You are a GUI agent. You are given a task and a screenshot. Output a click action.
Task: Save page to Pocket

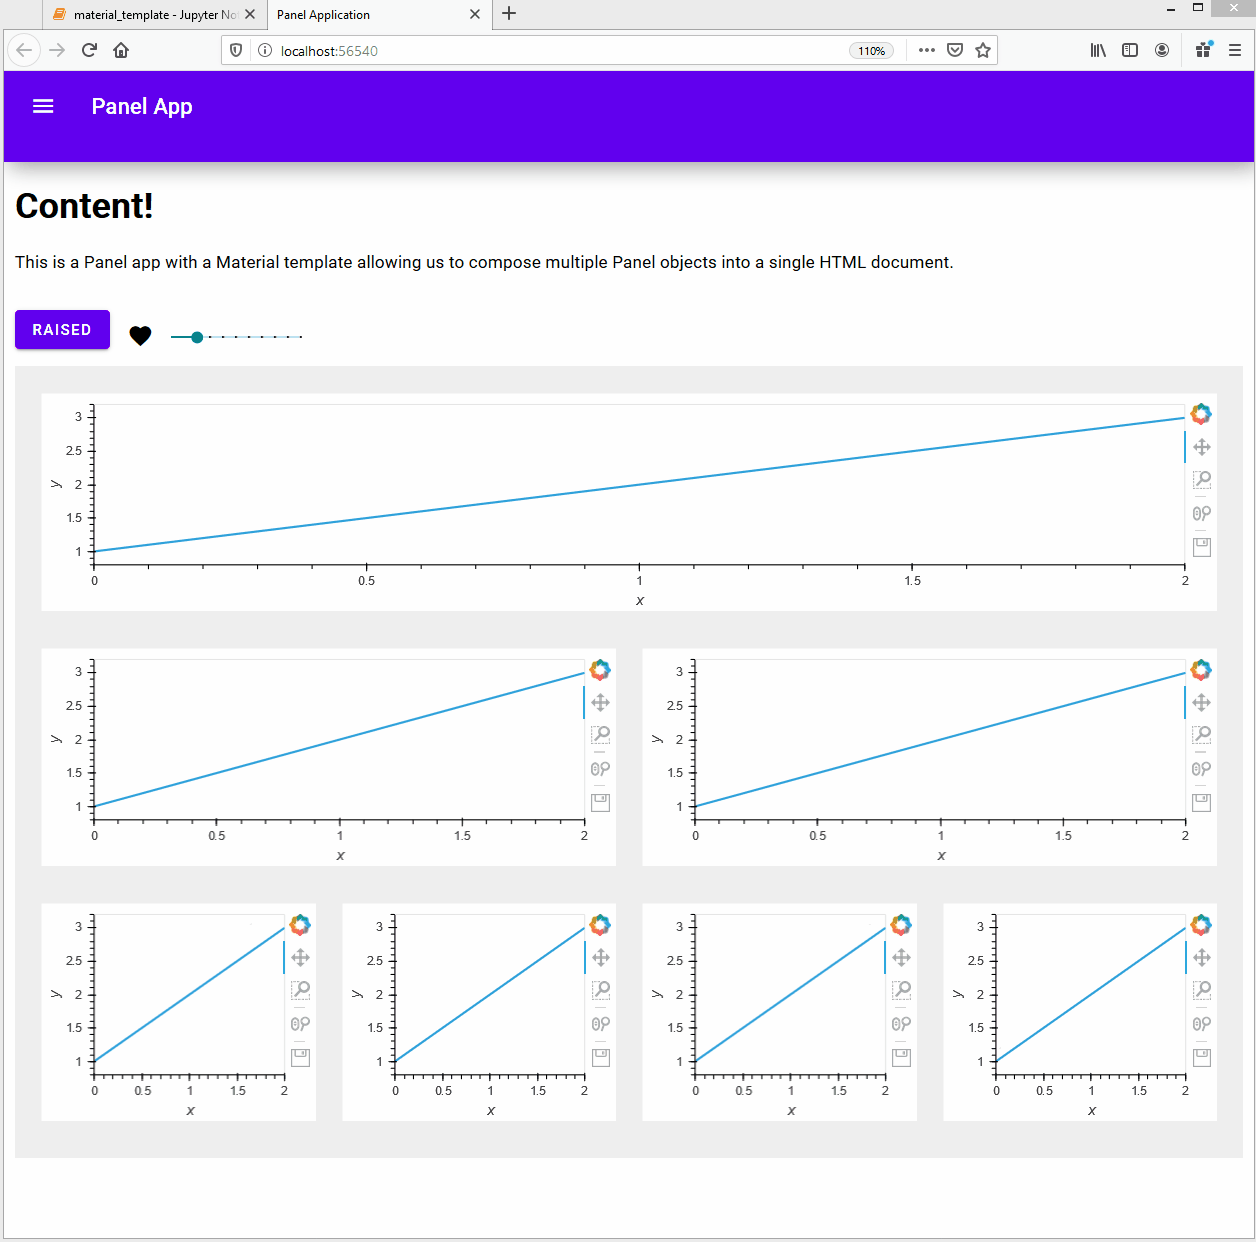point(955,50)
